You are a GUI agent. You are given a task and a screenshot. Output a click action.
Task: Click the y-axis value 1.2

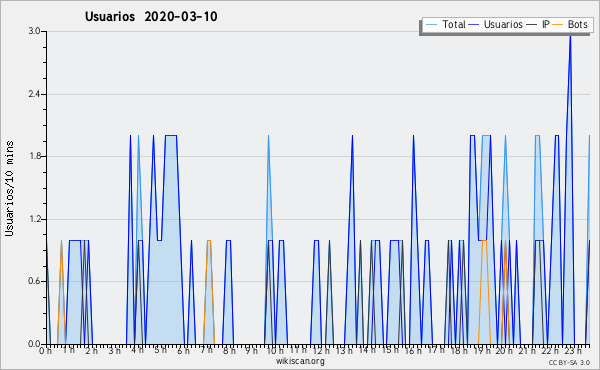tap(34, 219)
